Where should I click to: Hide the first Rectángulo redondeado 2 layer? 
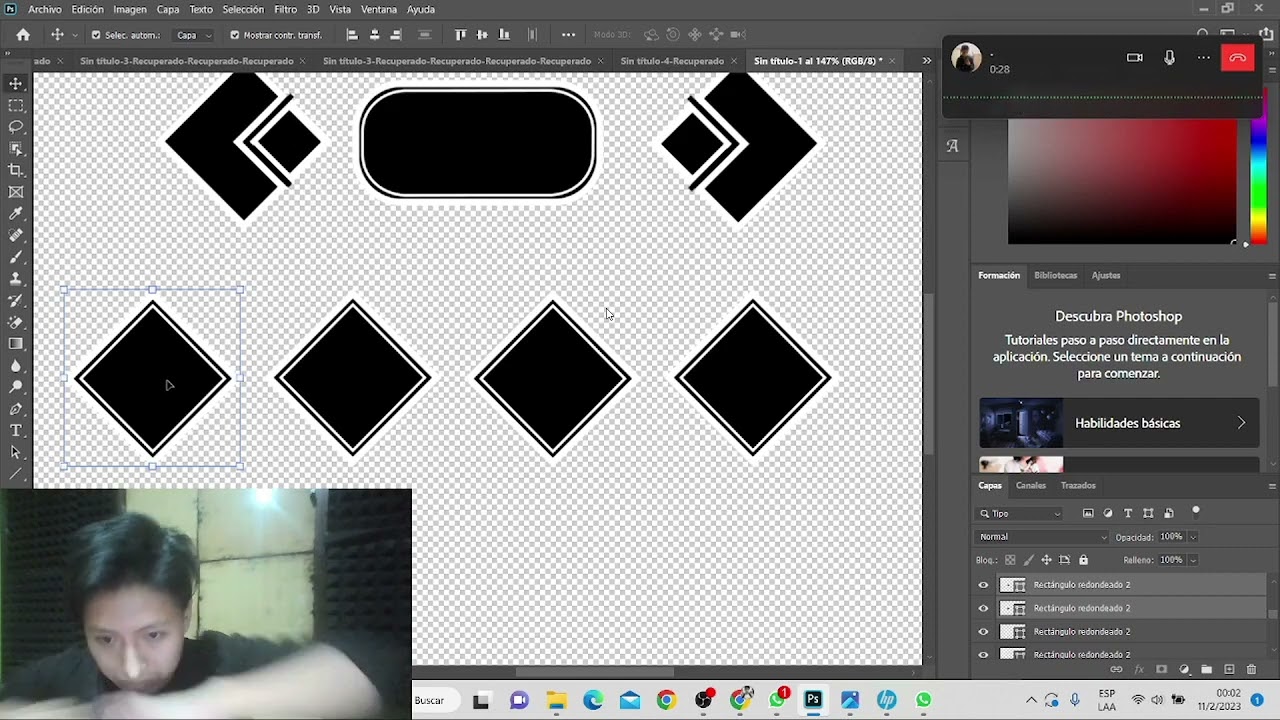(983, 585)
